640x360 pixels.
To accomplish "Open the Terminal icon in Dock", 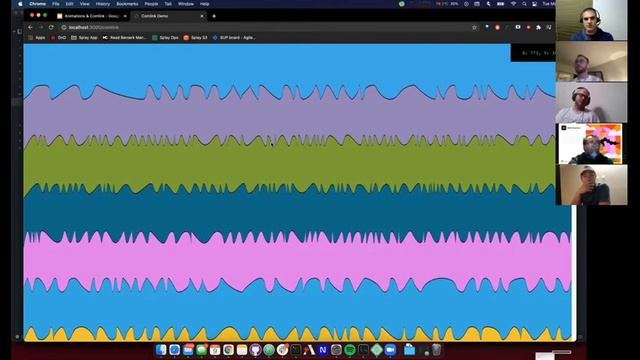I will coord(296,350).
